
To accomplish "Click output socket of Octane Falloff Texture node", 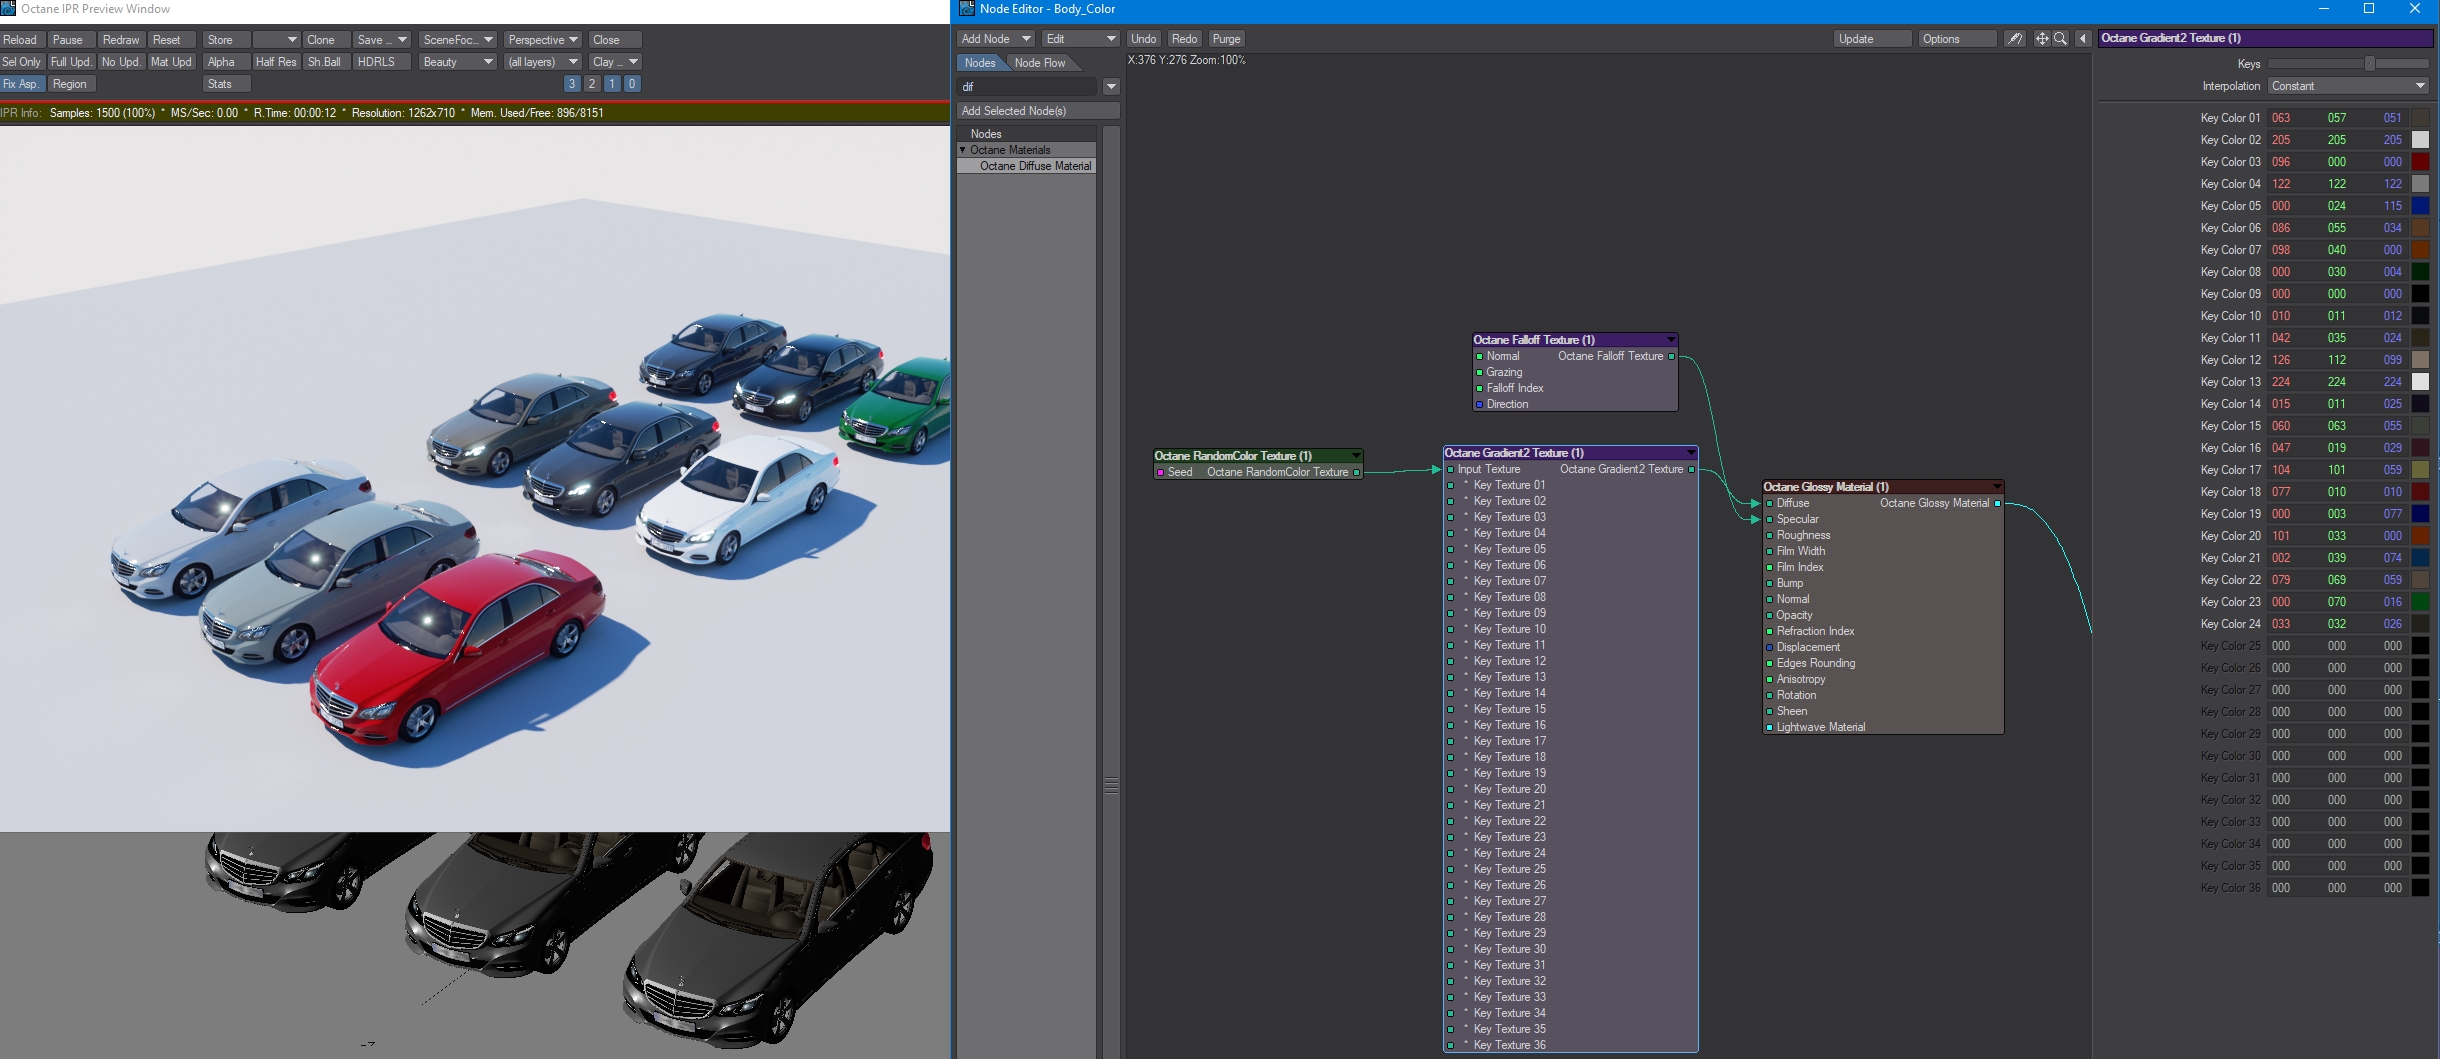I will click(1671, 356).
